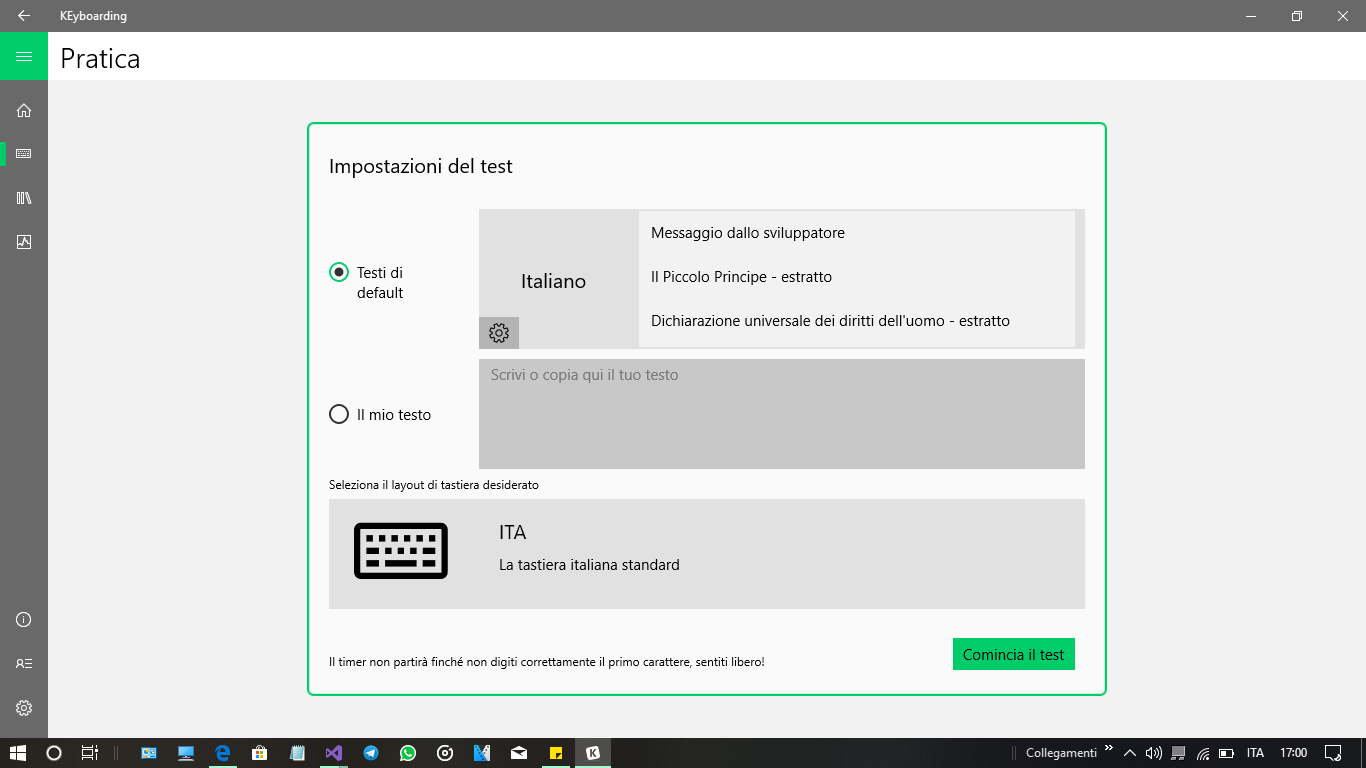Open the Home section in the sidebar
The image size is (1366, 768).
pyautogui.click(x=23, y=110)
